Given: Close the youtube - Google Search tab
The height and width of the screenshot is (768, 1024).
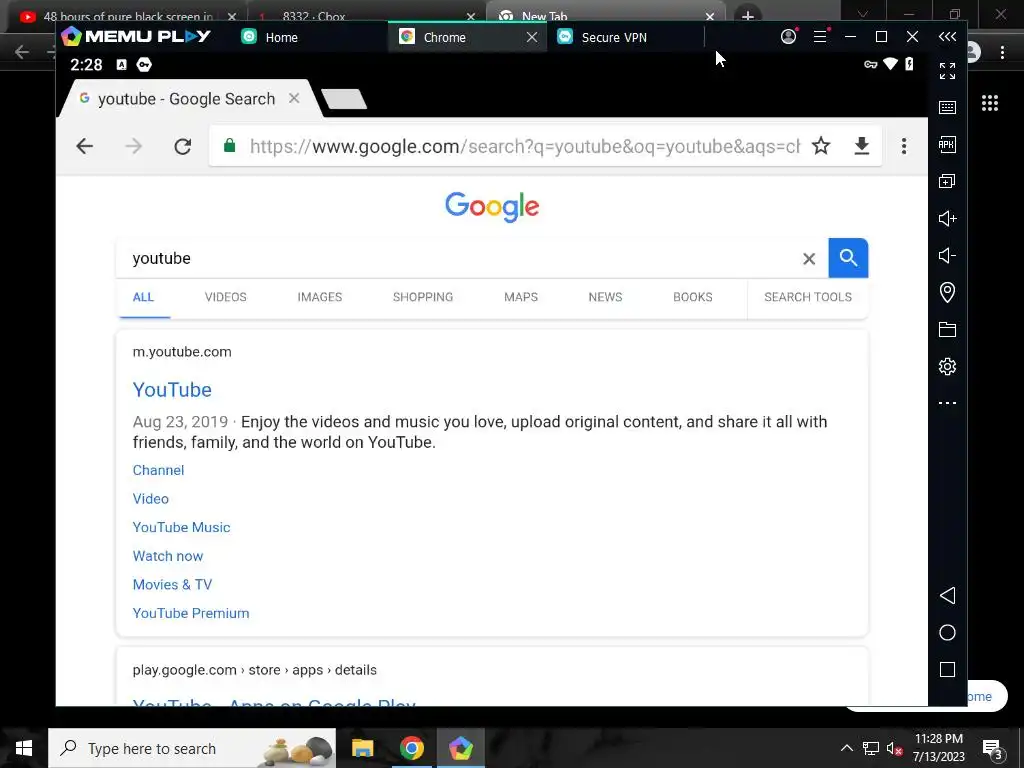Looking at the screenshot, I should click(x=295, y=99).
